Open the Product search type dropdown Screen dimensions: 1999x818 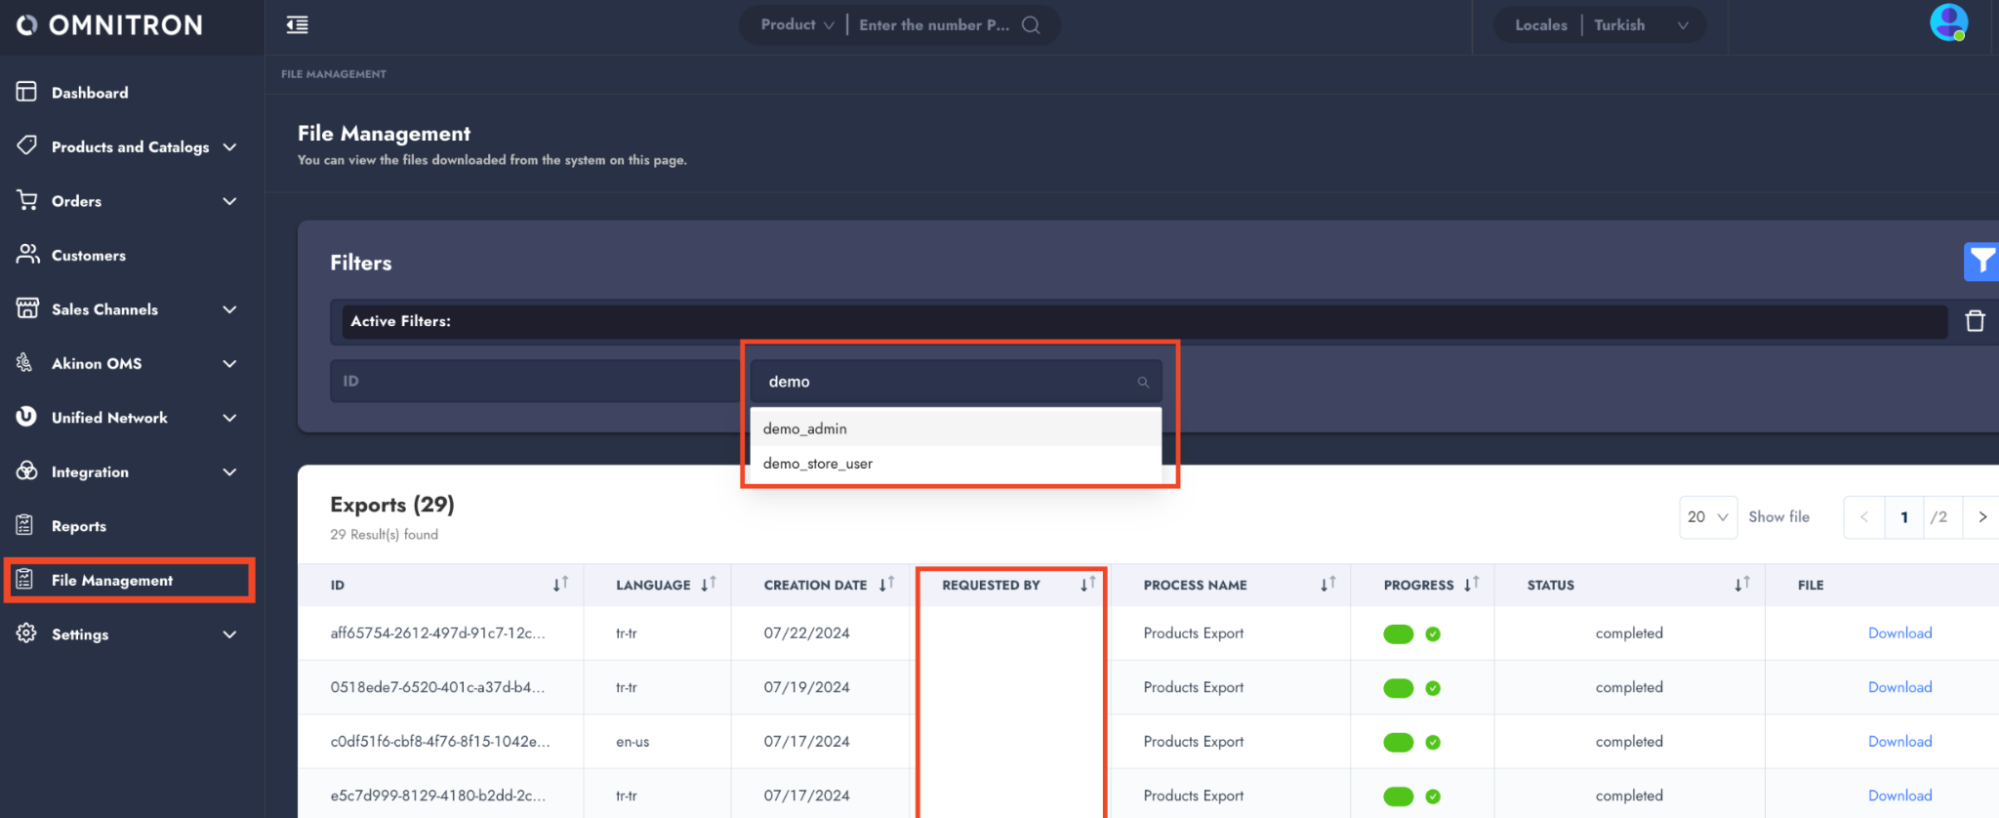(796, 25)
